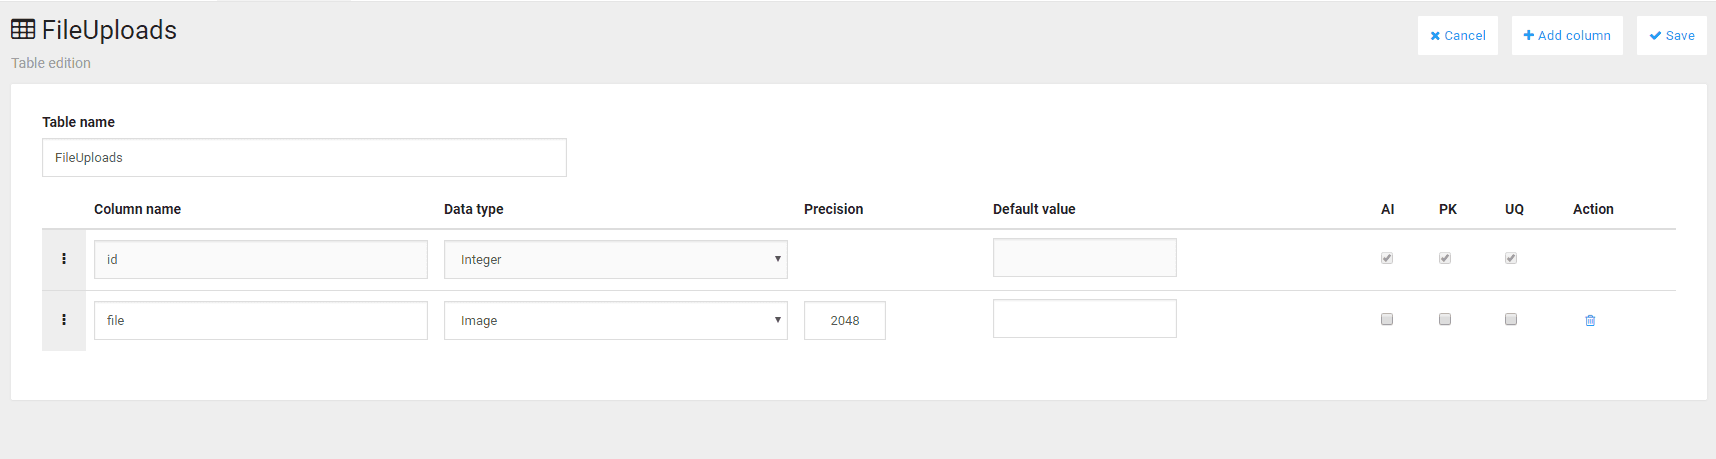This screenshot has width=1716, height=459.
Task: Click default value field for file column
Action: [1084, 319]
